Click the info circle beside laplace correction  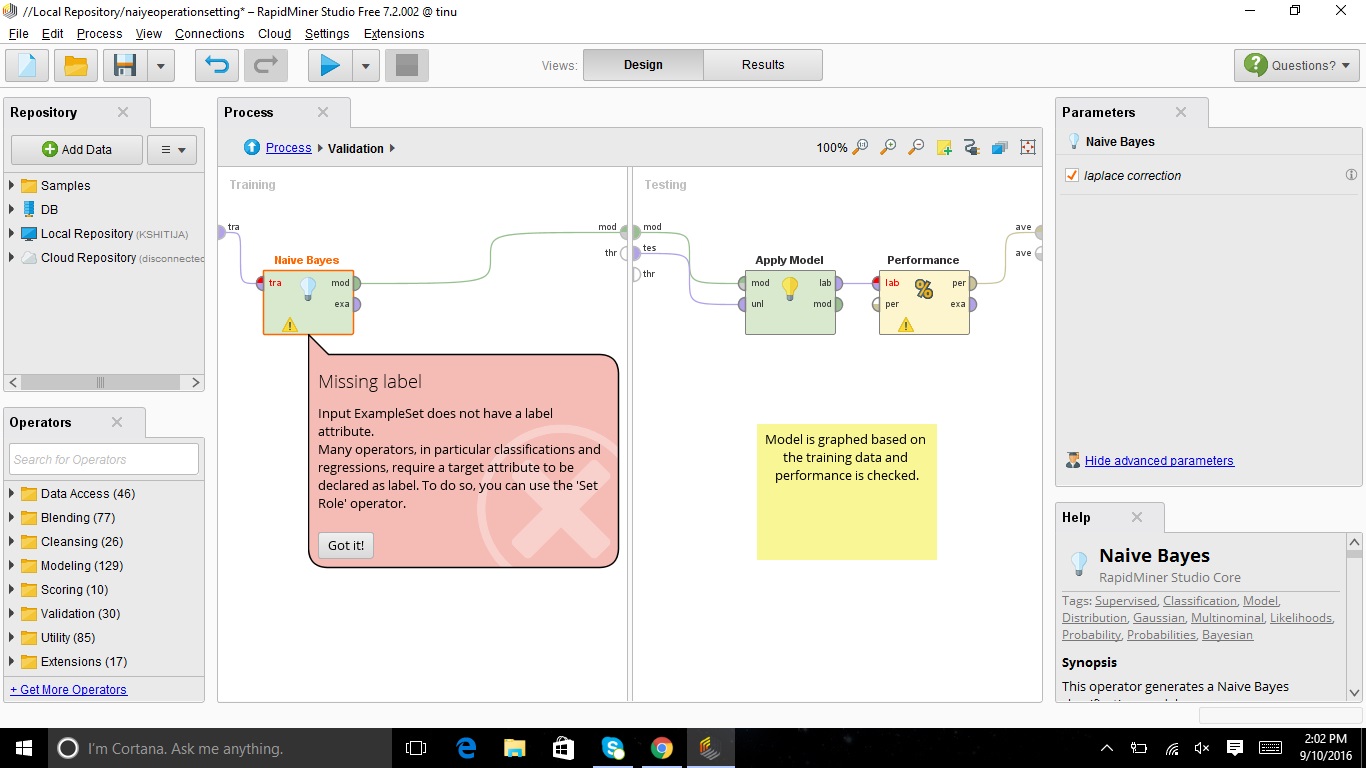click(1352, 175)
